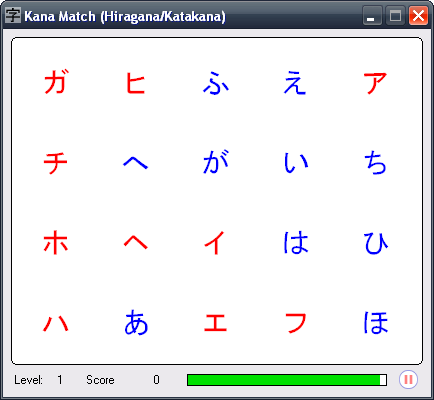Select the red katakana ヘ tile
Viewport: 434px width, 400px height.
pos(136,241)
